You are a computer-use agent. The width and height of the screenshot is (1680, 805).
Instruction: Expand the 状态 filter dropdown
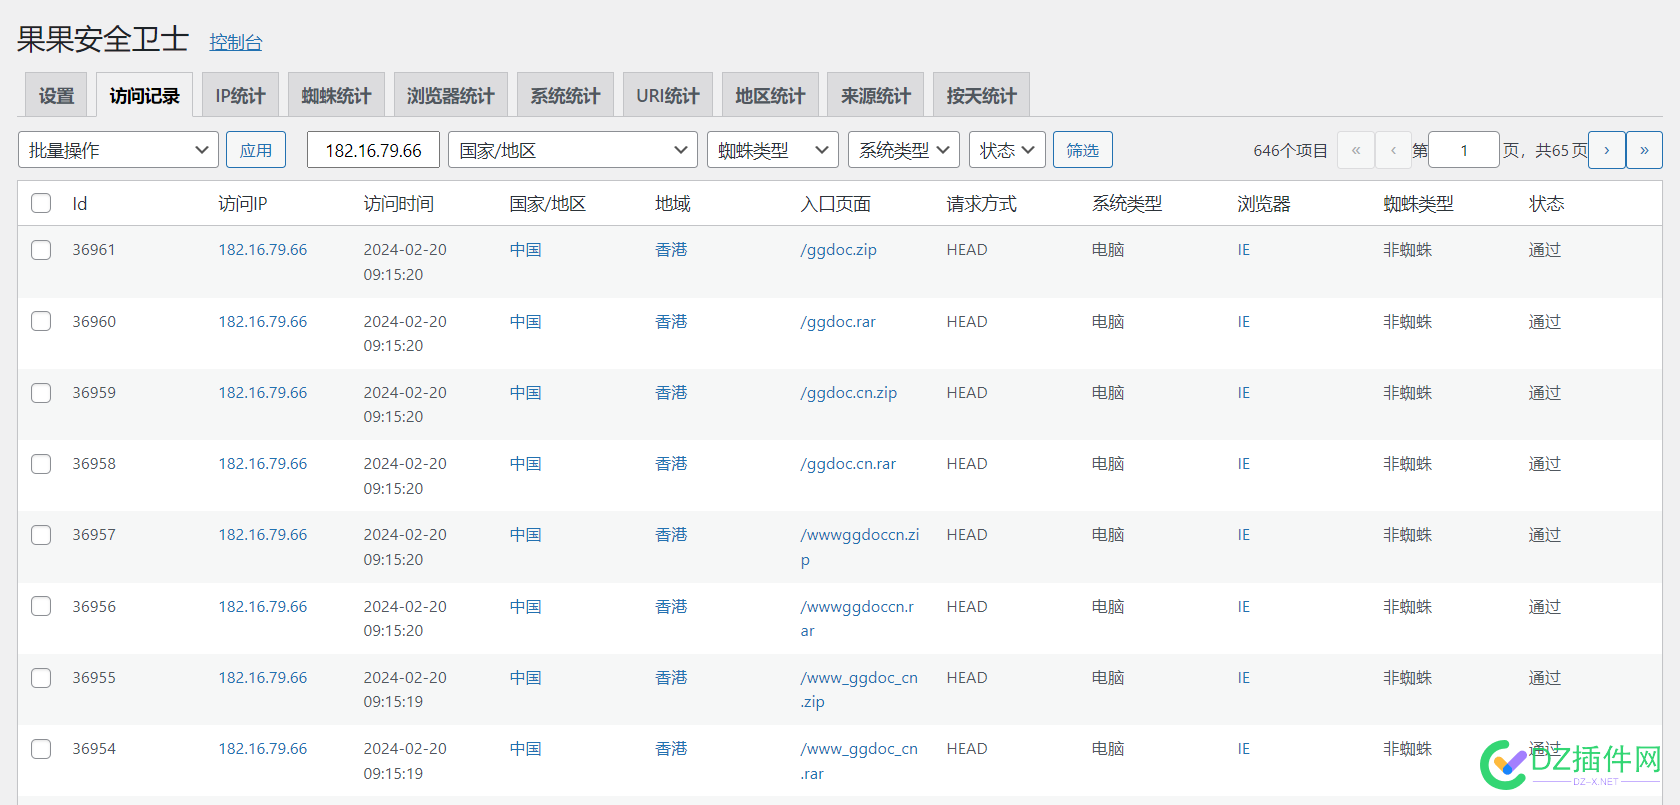point(1007,150)
